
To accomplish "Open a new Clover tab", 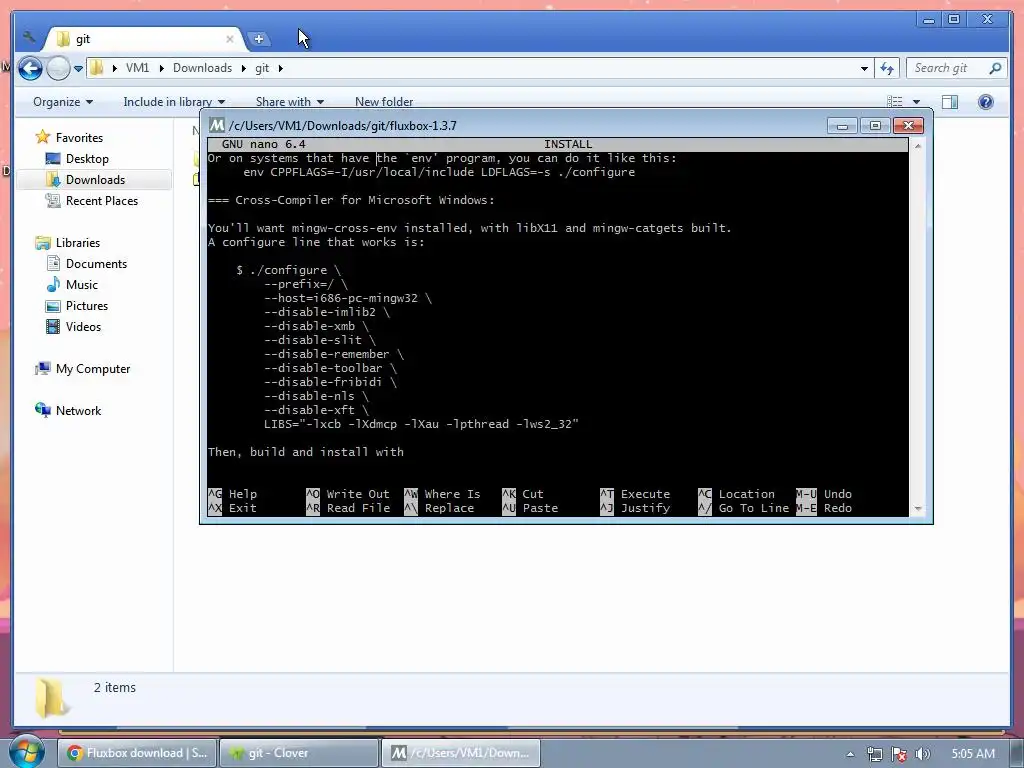I will [259, 39].
